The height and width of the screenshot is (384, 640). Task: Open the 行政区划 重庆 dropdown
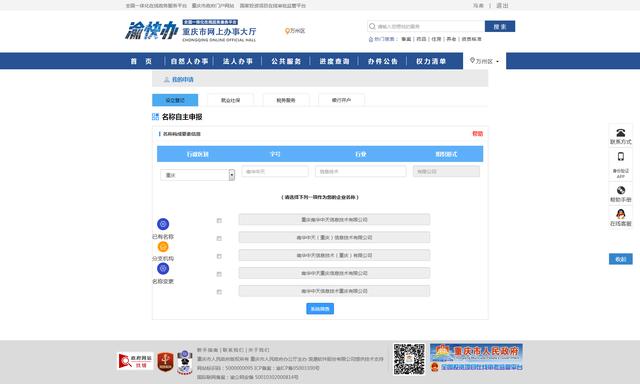coord(198,175)
